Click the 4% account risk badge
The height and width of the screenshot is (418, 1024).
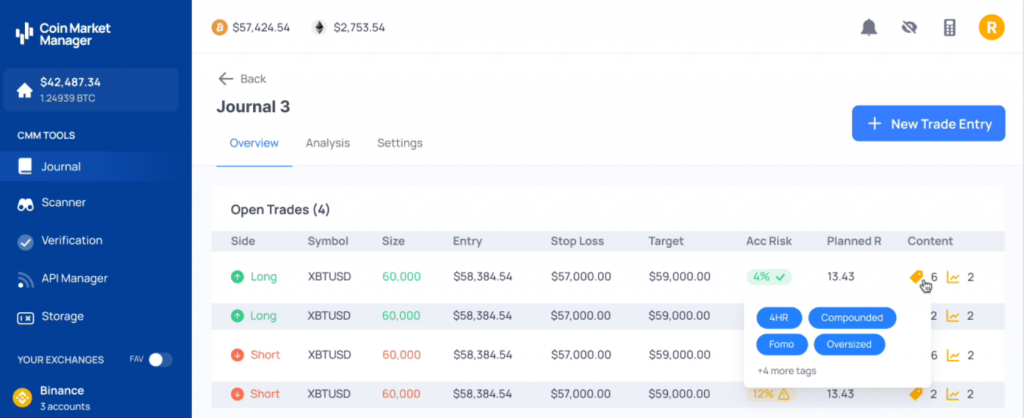[769, 277]
